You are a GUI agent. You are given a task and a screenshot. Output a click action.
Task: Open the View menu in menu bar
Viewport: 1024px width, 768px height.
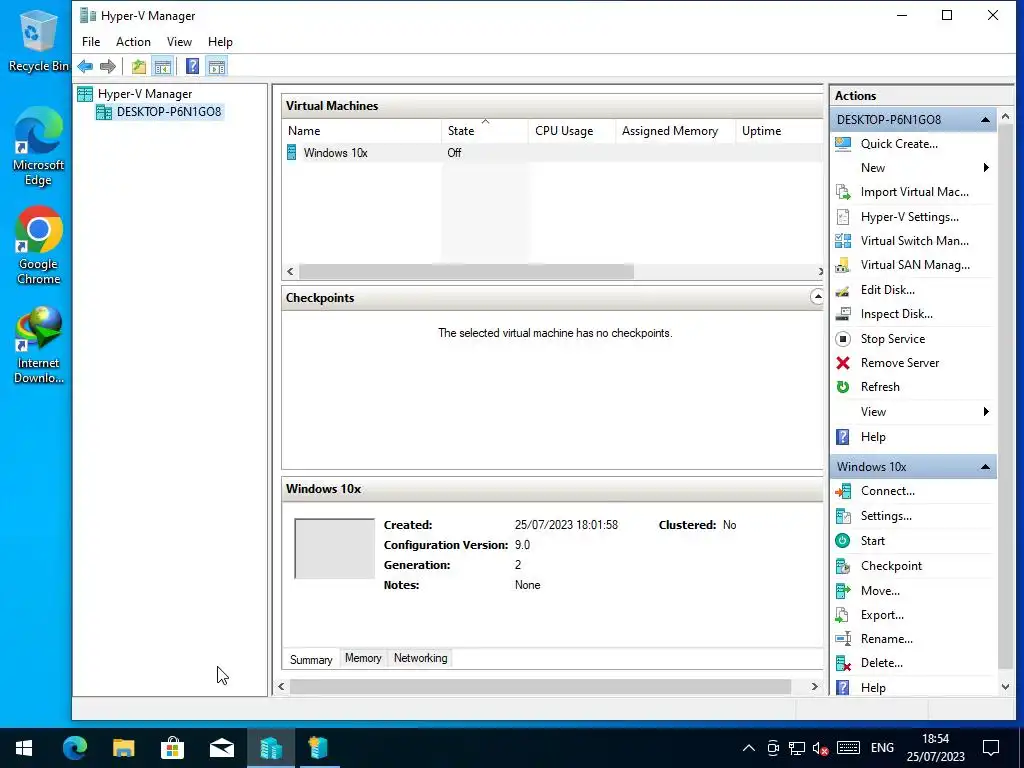(179, 42)
